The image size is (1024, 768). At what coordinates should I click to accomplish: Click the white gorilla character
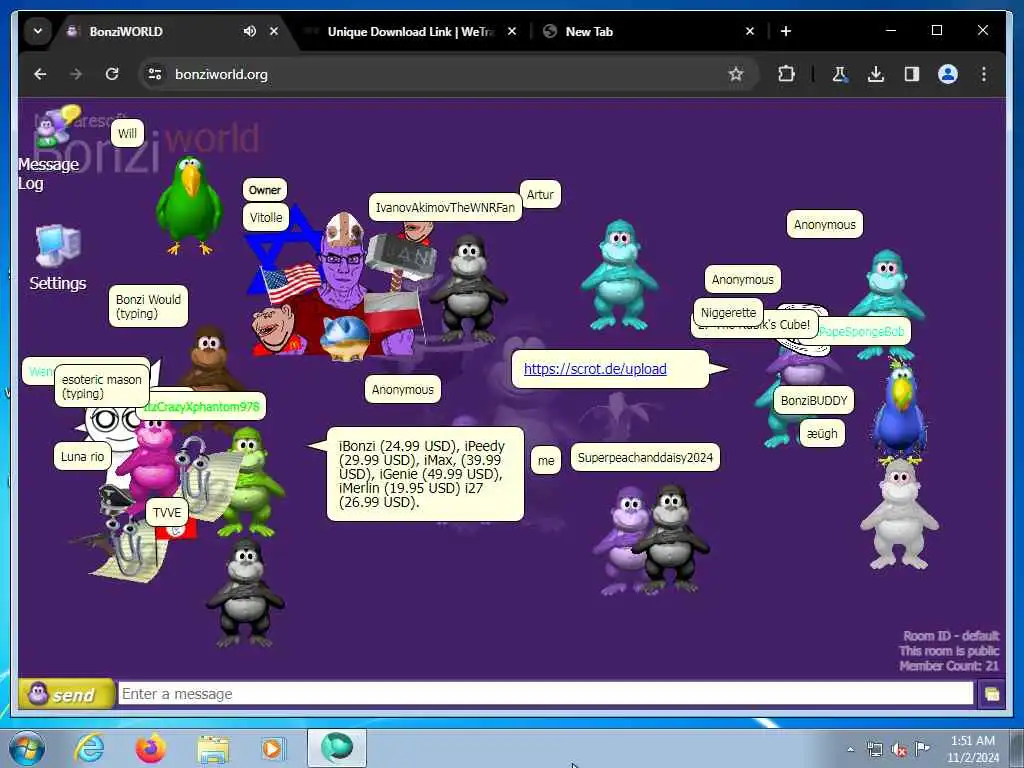[900, 514]
